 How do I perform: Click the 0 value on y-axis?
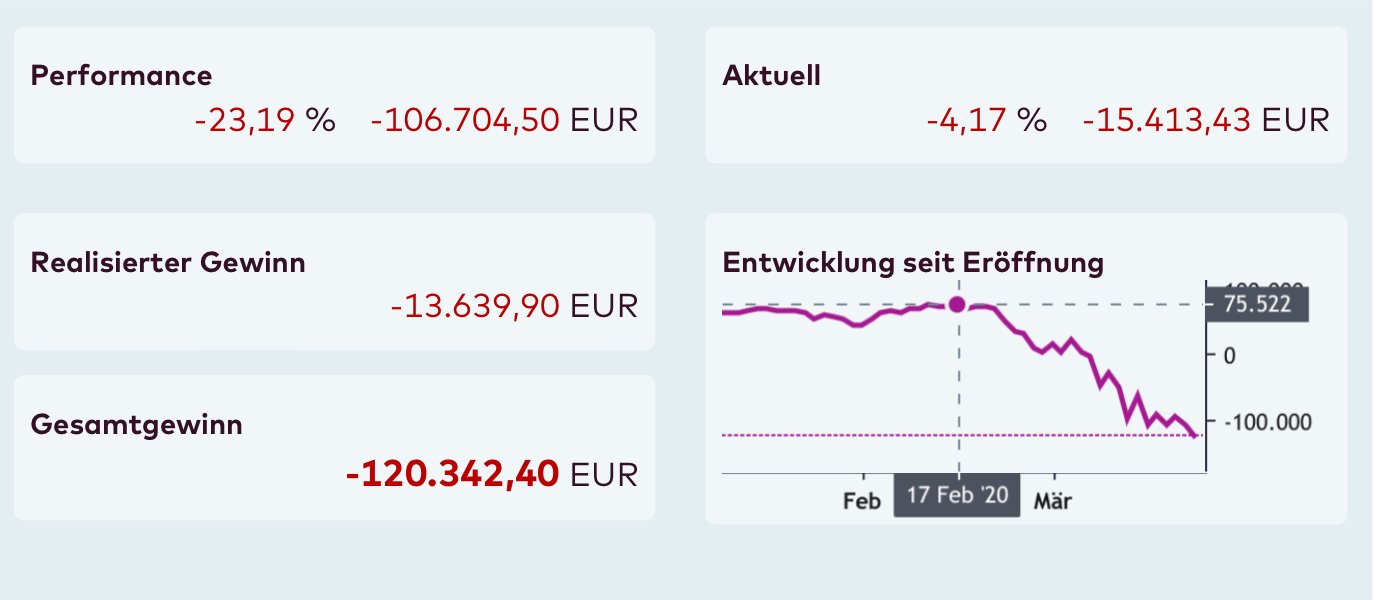point(1229,355)
